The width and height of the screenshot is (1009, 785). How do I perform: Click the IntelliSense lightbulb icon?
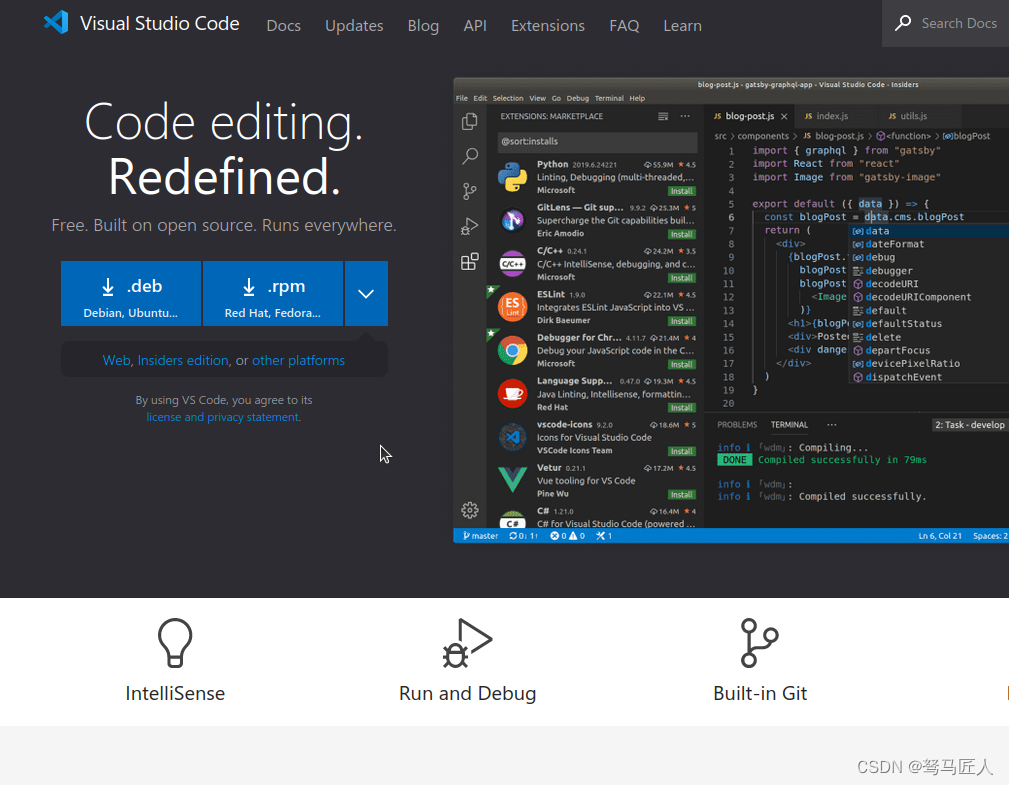175,643
